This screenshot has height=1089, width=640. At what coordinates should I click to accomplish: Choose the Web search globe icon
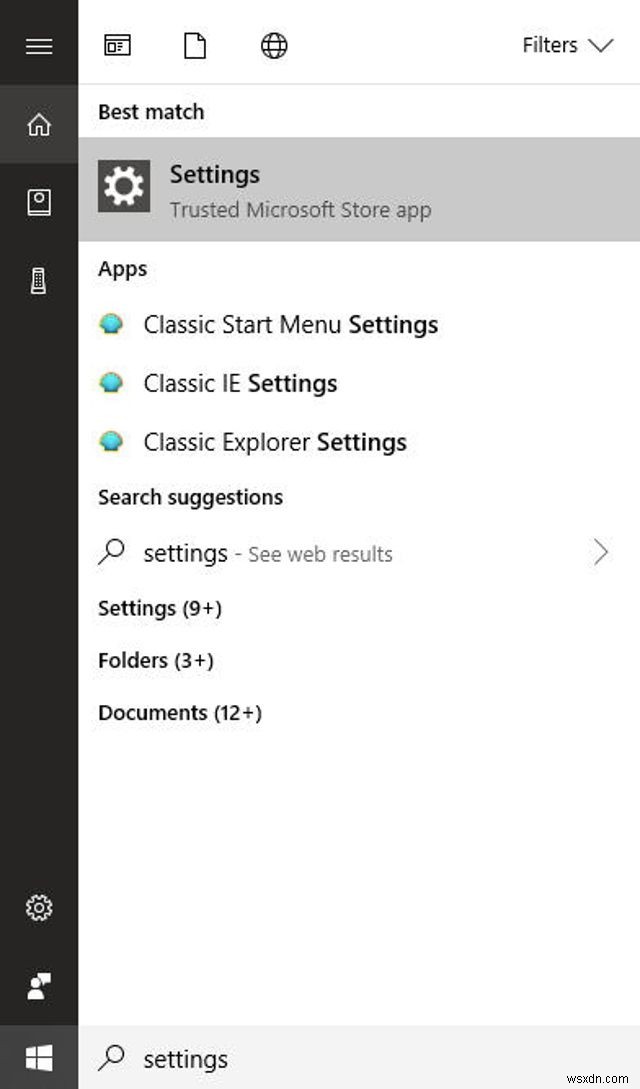click(272, 45)
